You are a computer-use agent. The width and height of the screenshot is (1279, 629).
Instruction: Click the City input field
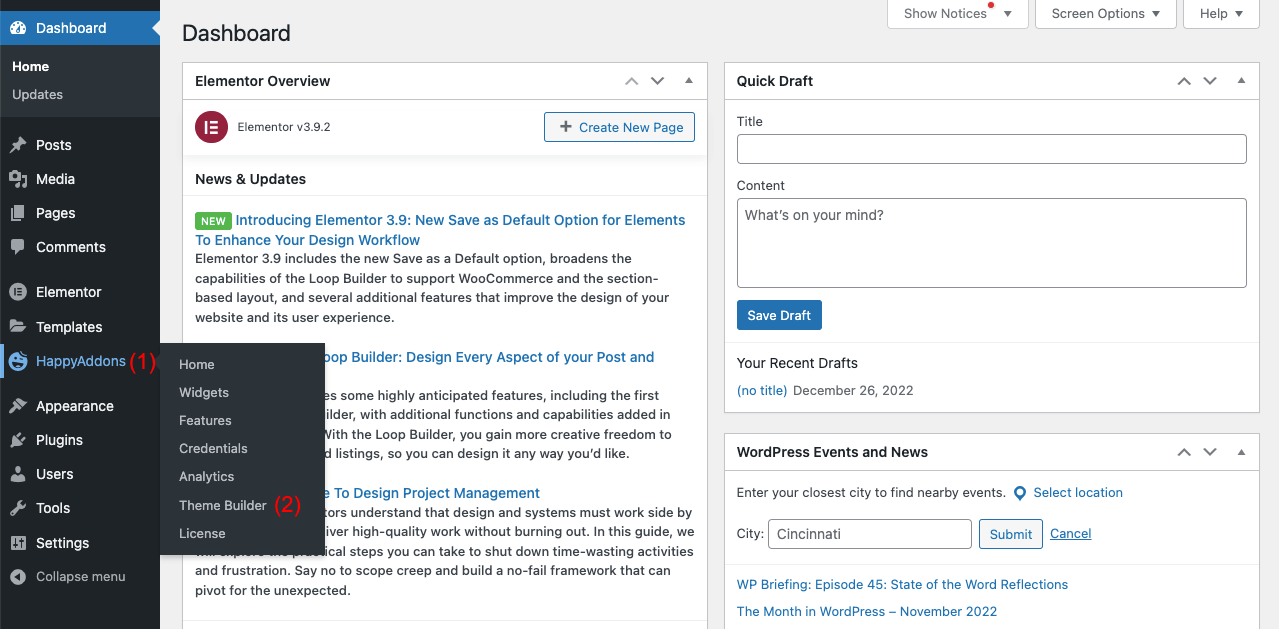coord(870,534)
